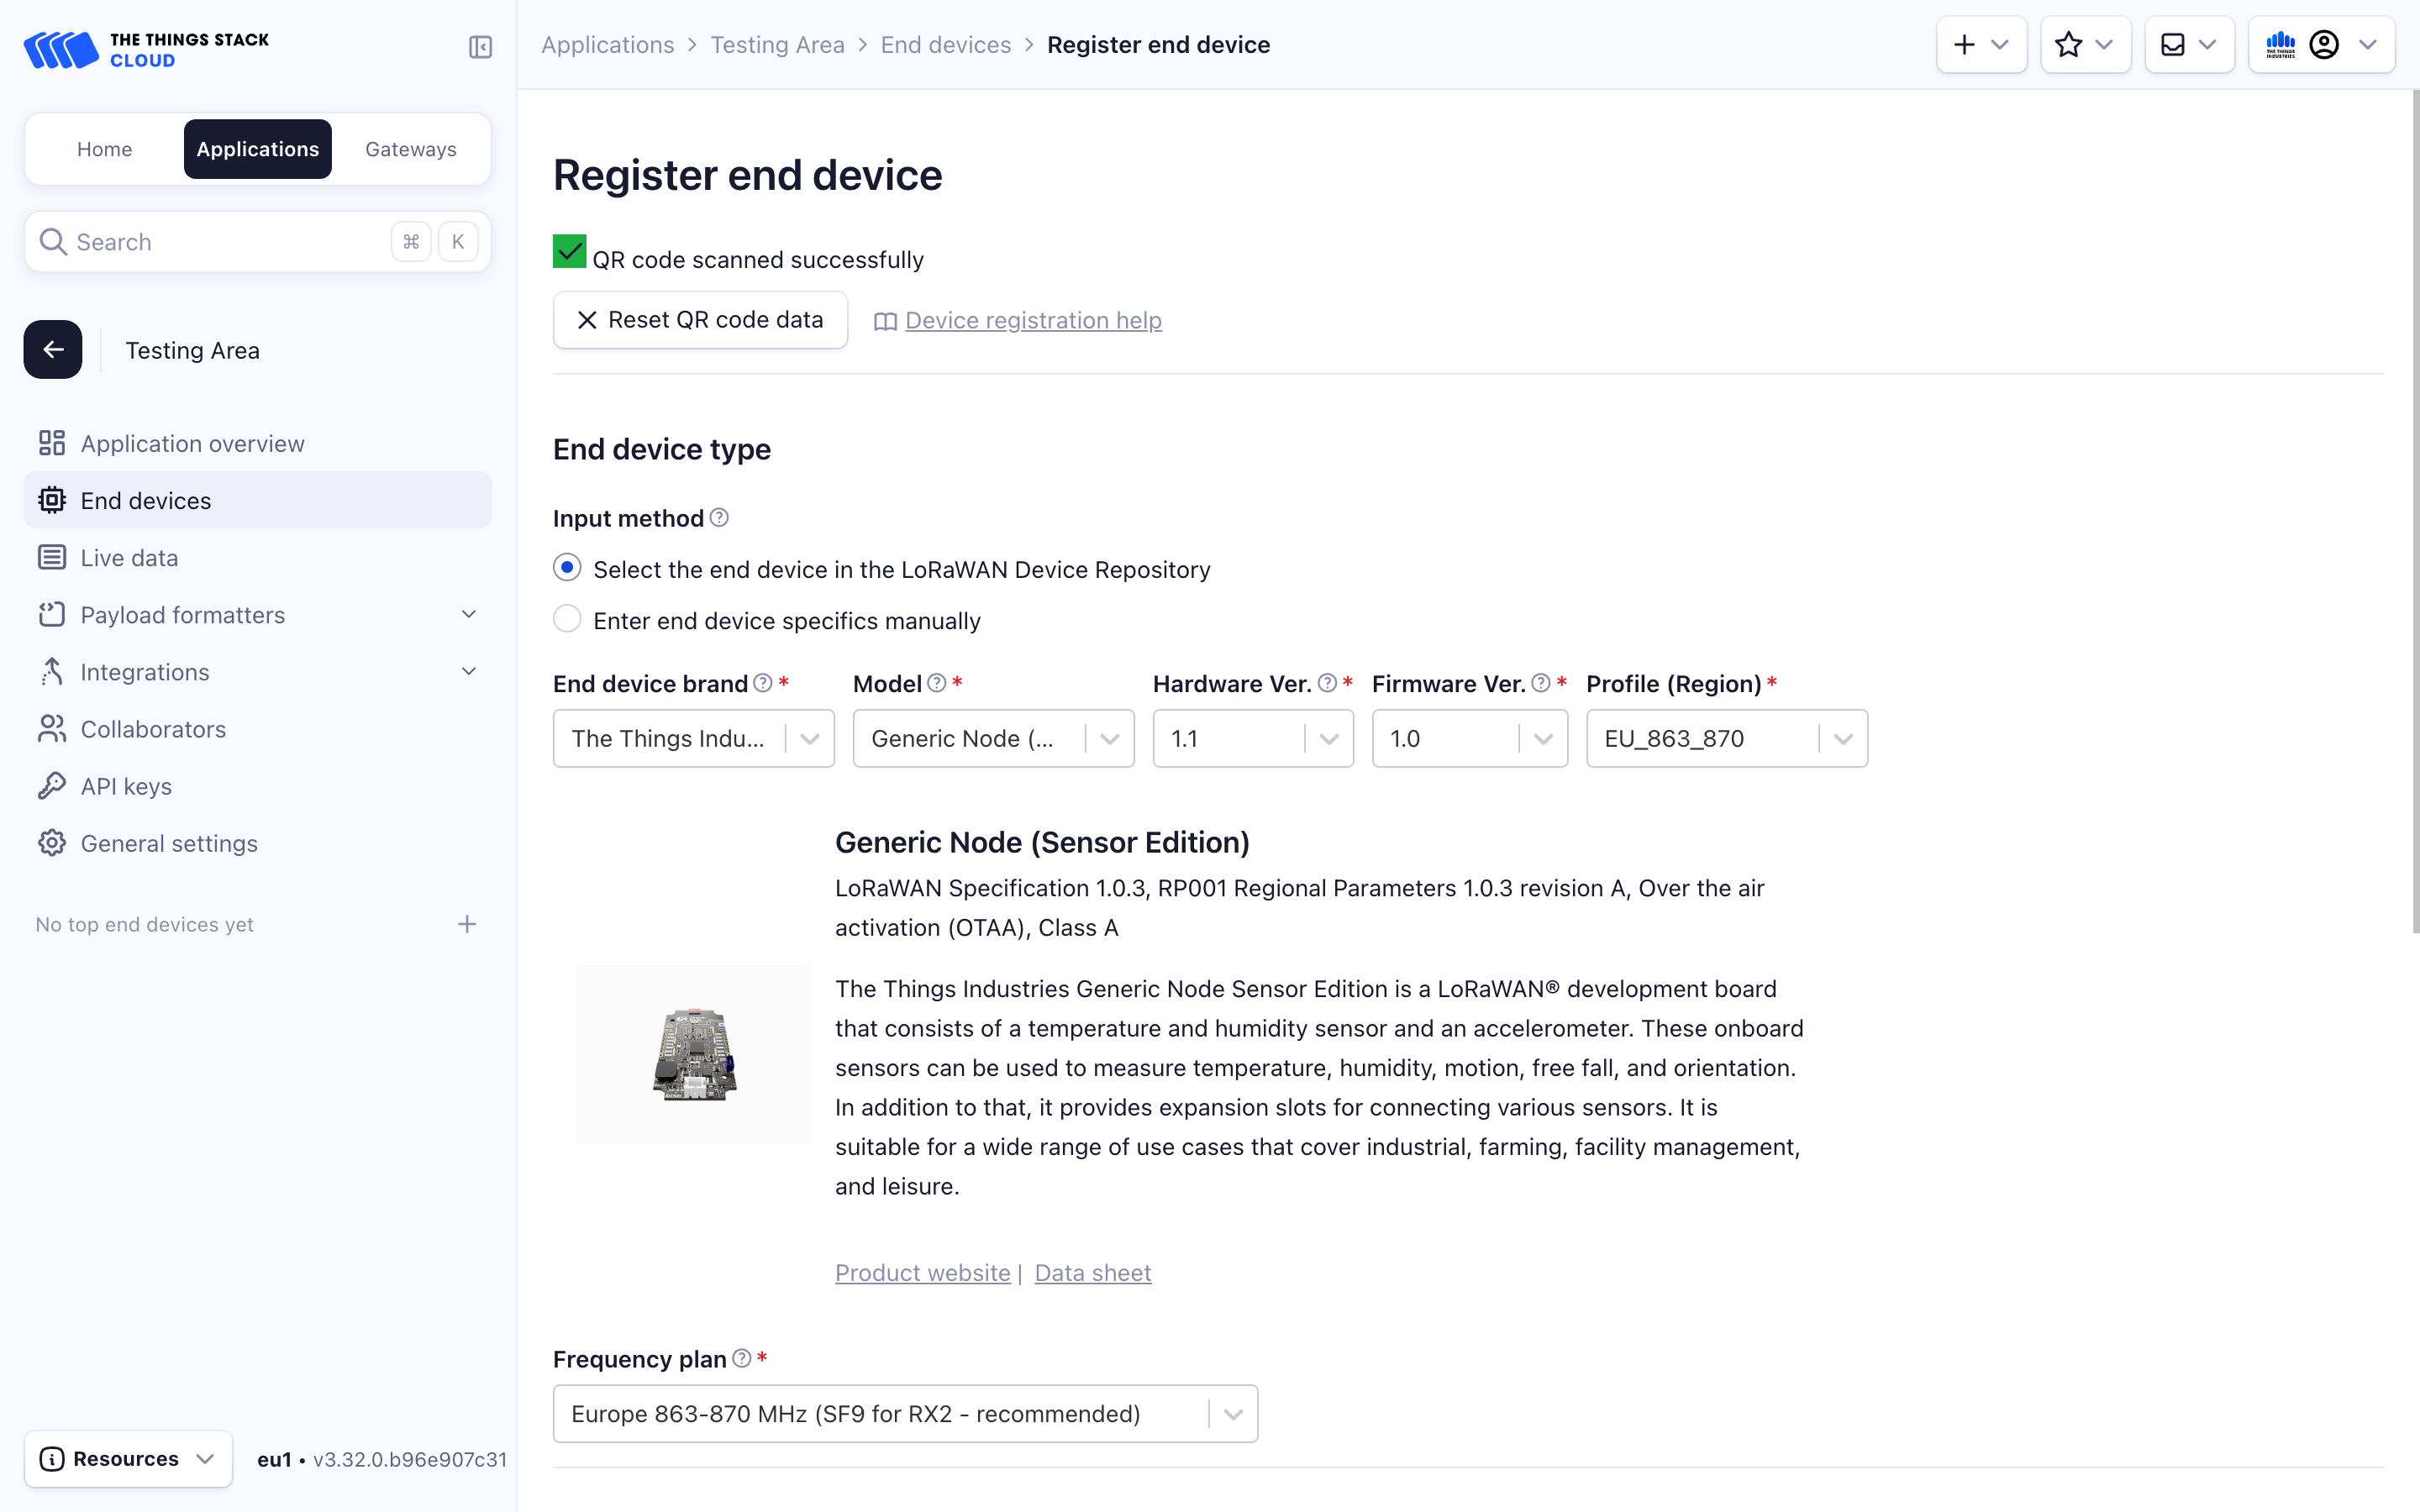Click the help icon next to Frequency plan
The image size is (2420, 1512).
[x=741, y=1358]
